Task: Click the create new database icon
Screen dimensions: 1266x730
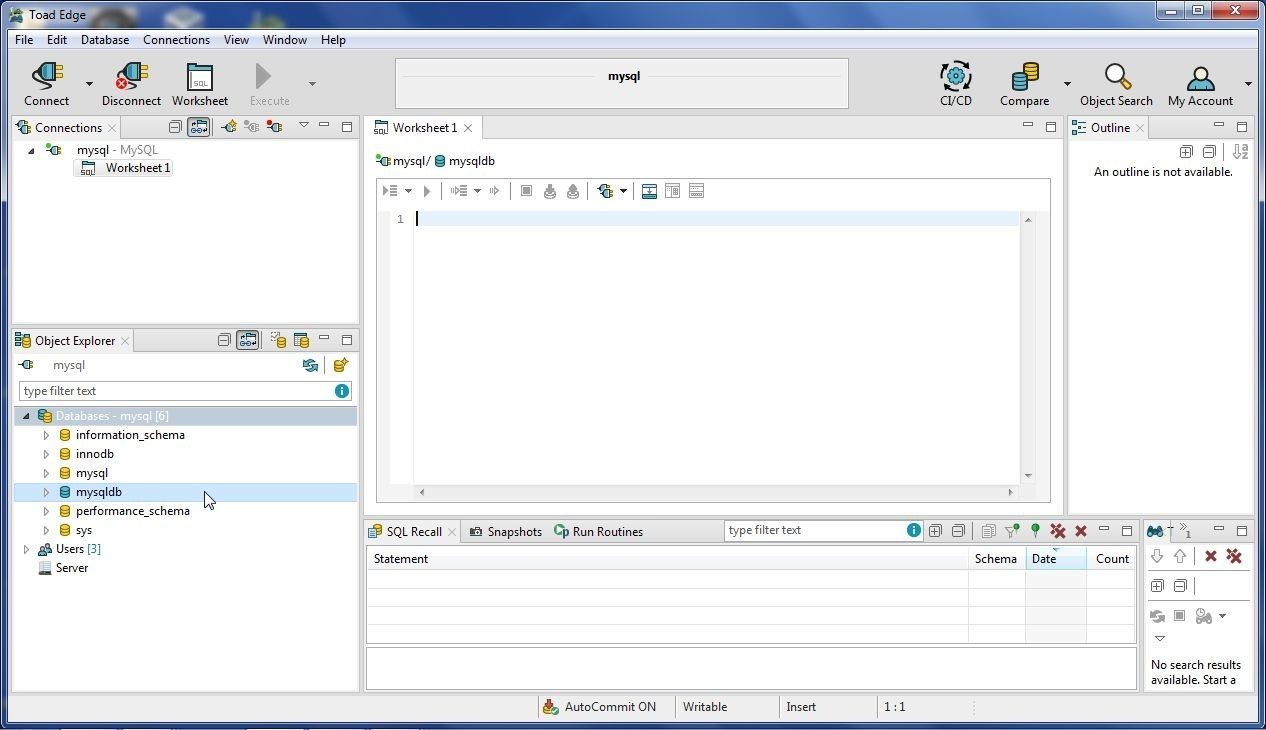Action: (x=340, y=365)
